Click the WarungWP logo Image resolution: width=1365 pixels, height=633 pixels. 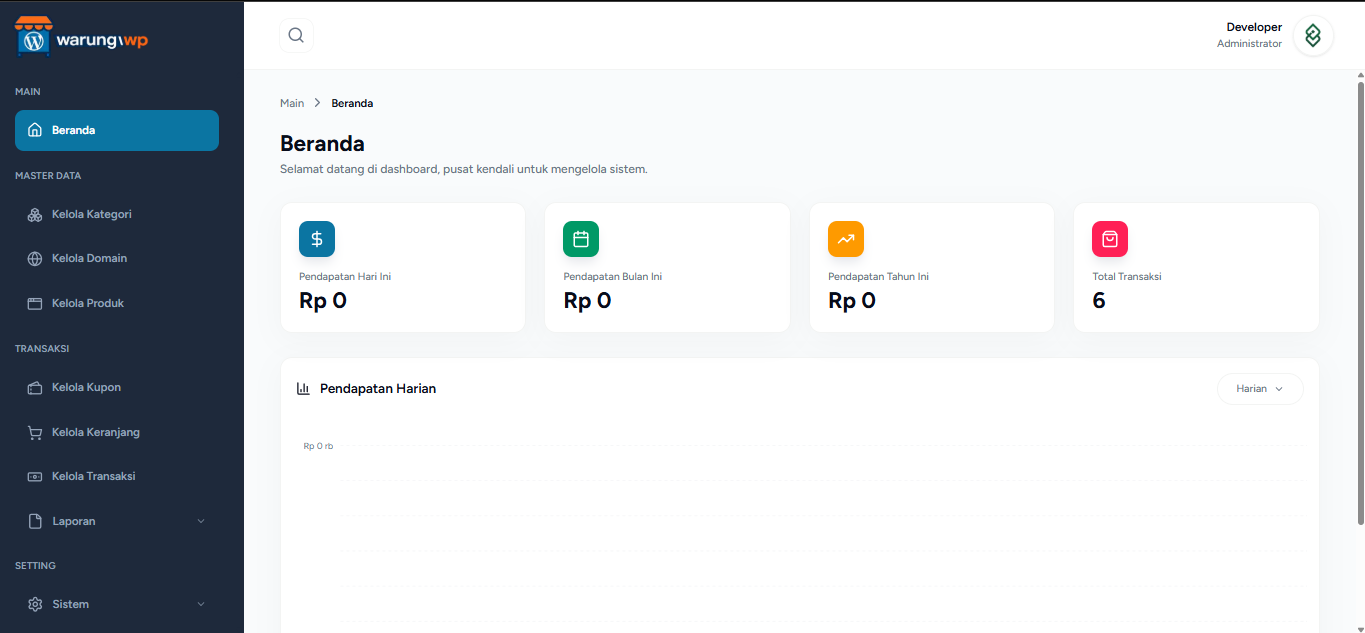82,37
